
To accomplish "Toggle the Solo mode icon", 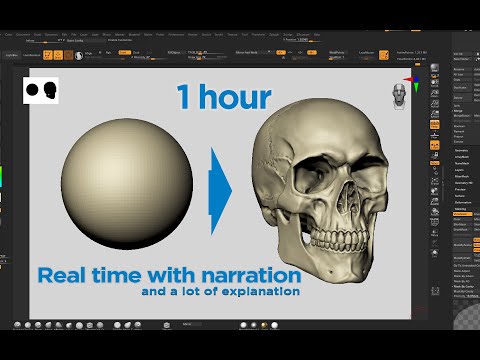I will point(435,253).
